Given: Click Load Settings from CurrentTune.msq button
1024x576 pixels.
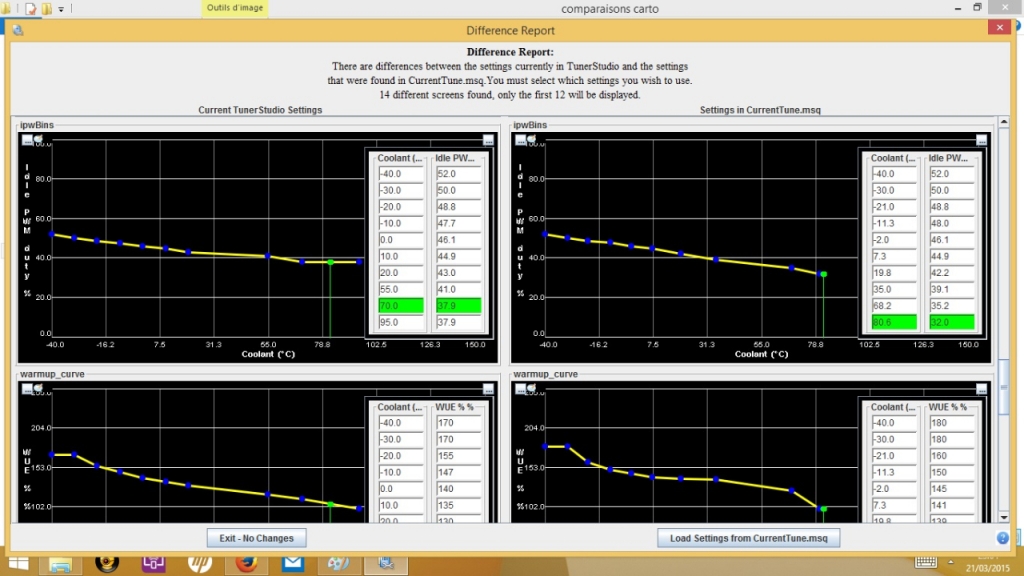Looking at the screenshot, I should 748,538.
